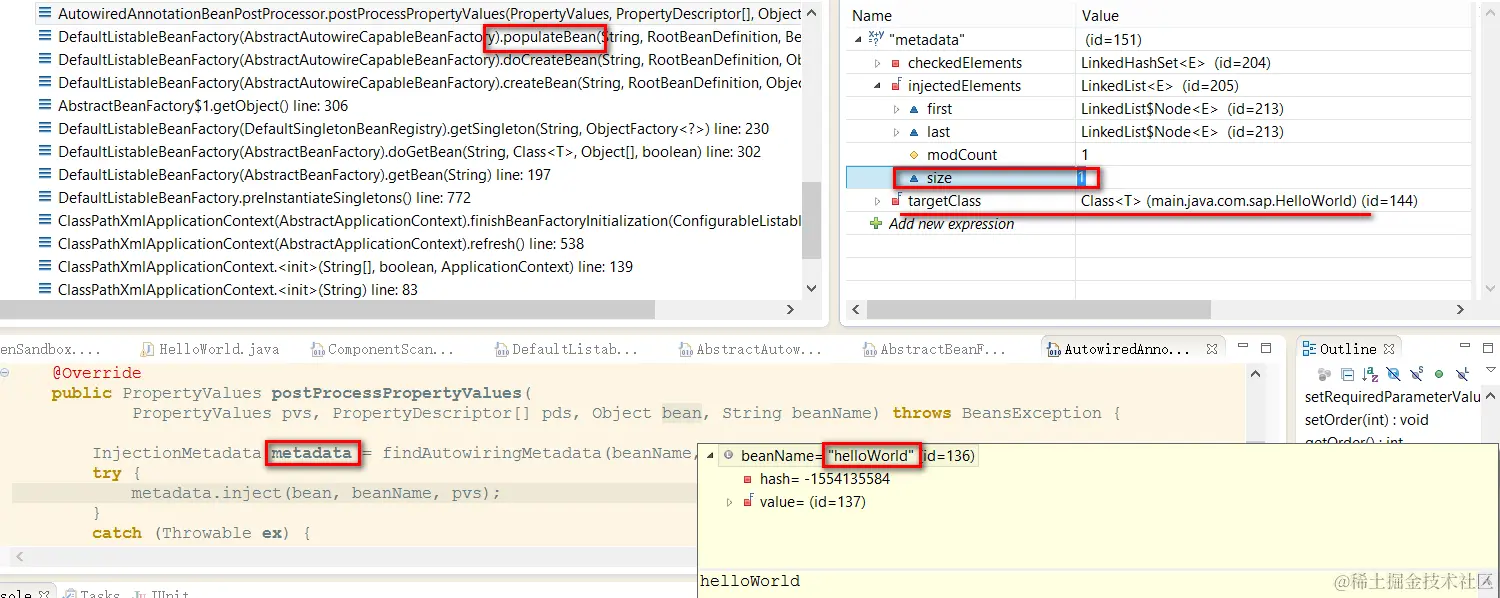Close the Outline view tab
Screen dimensions: 1500x598
click(1389, 349)
